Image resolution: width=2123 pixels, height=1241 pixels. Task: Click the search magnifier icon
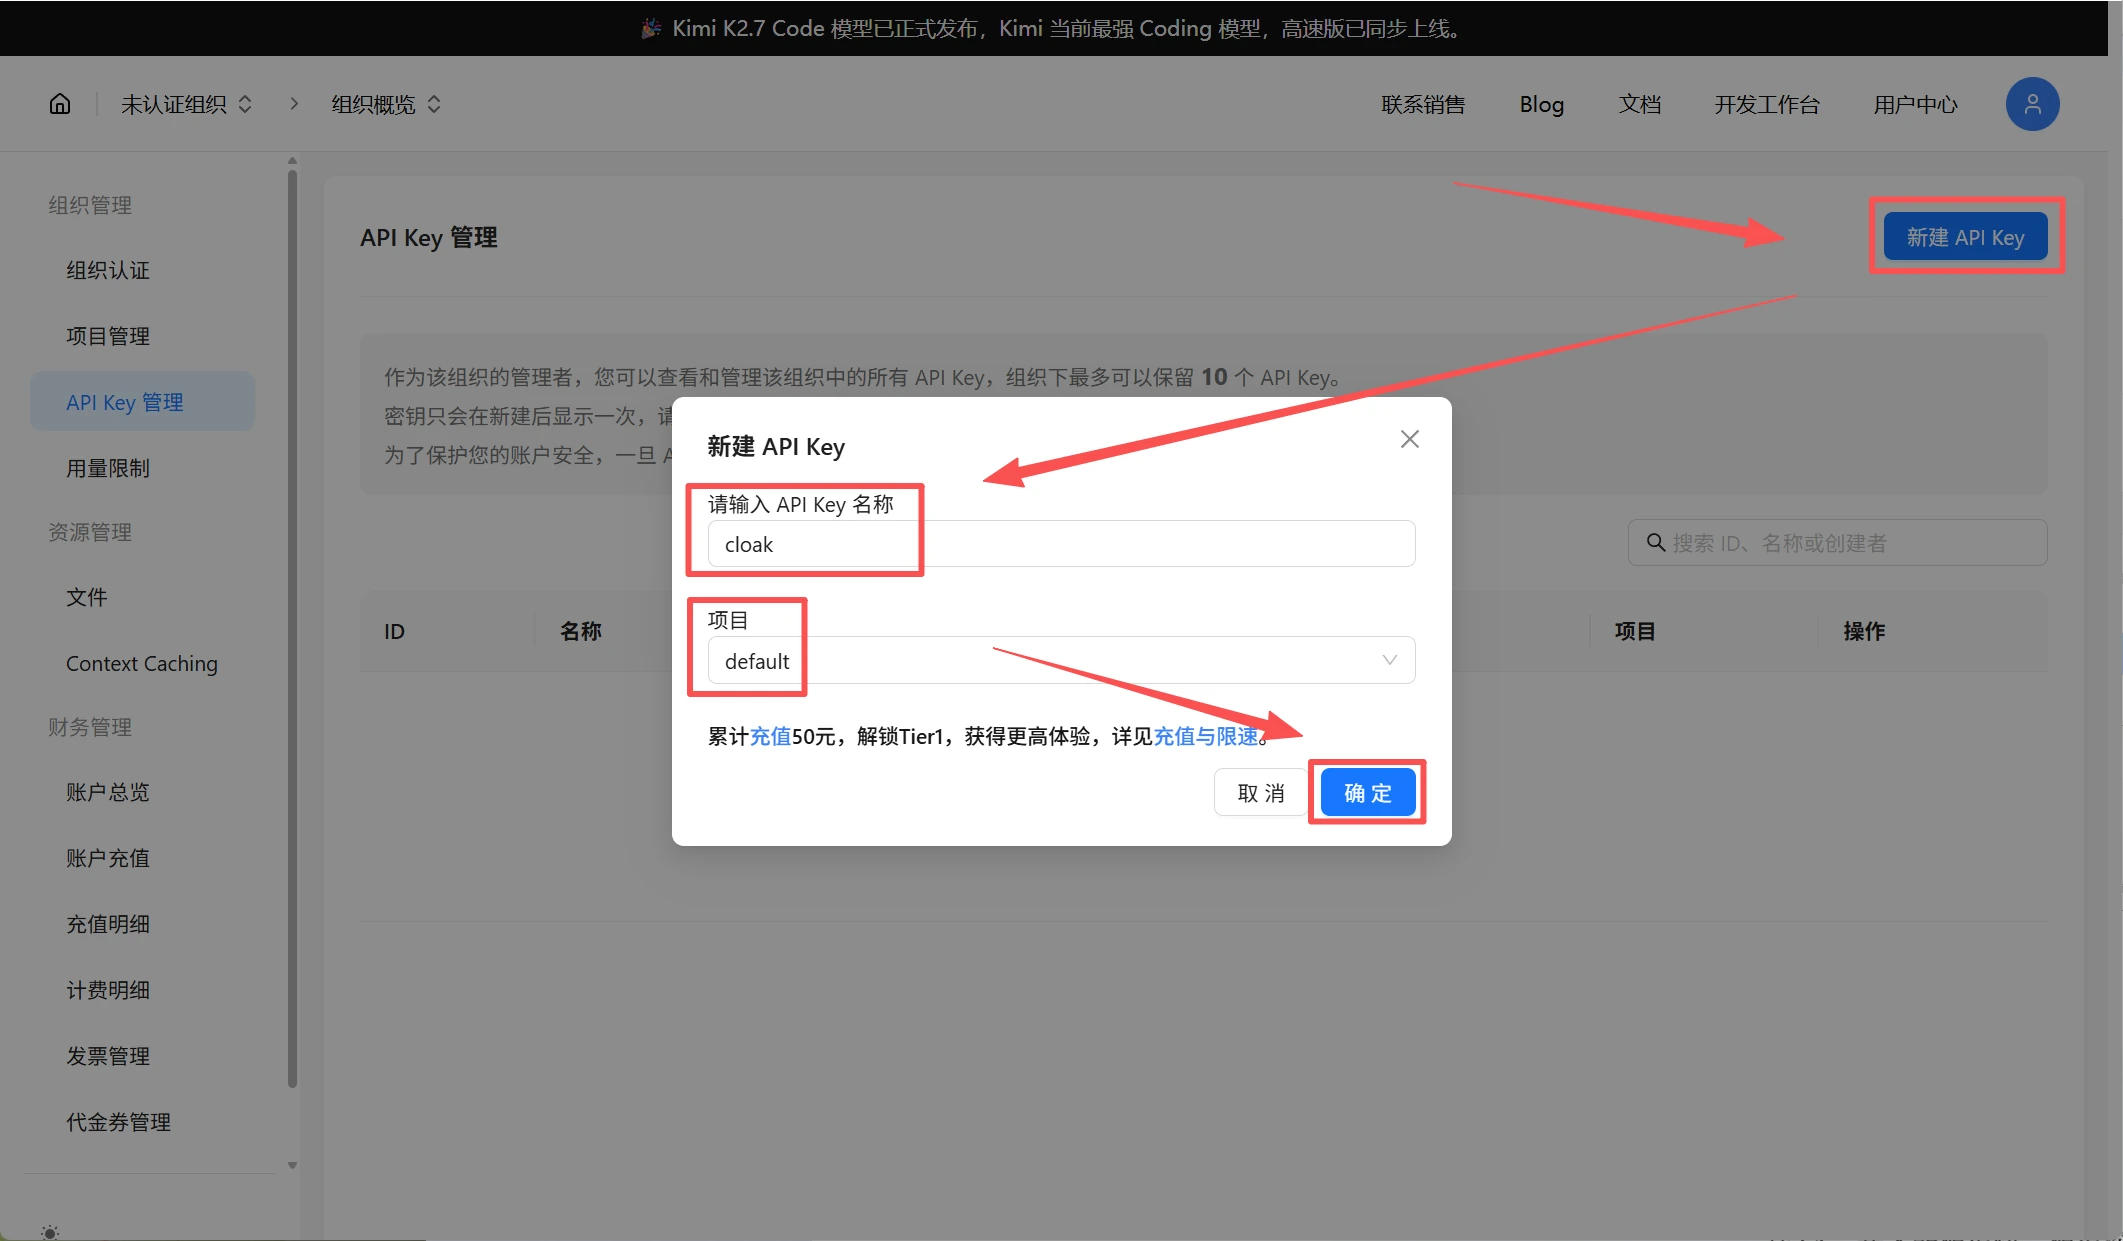coord(1656,542)
